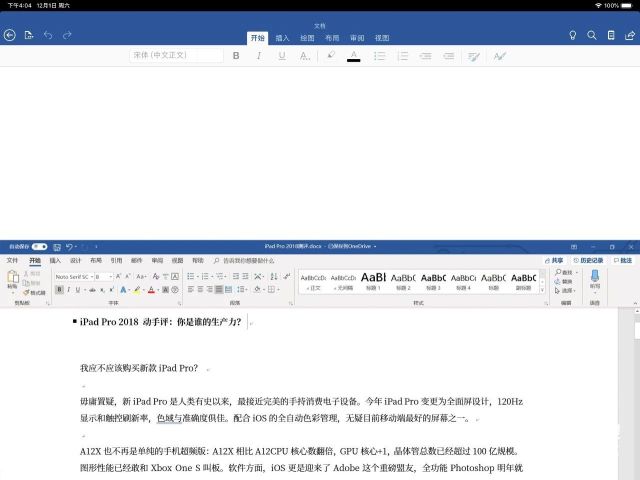Image resolution: width=640 pixels, height=480 pixels.
Task: Click 共享 share button in desktop Word
Action: tap(554, 260)
